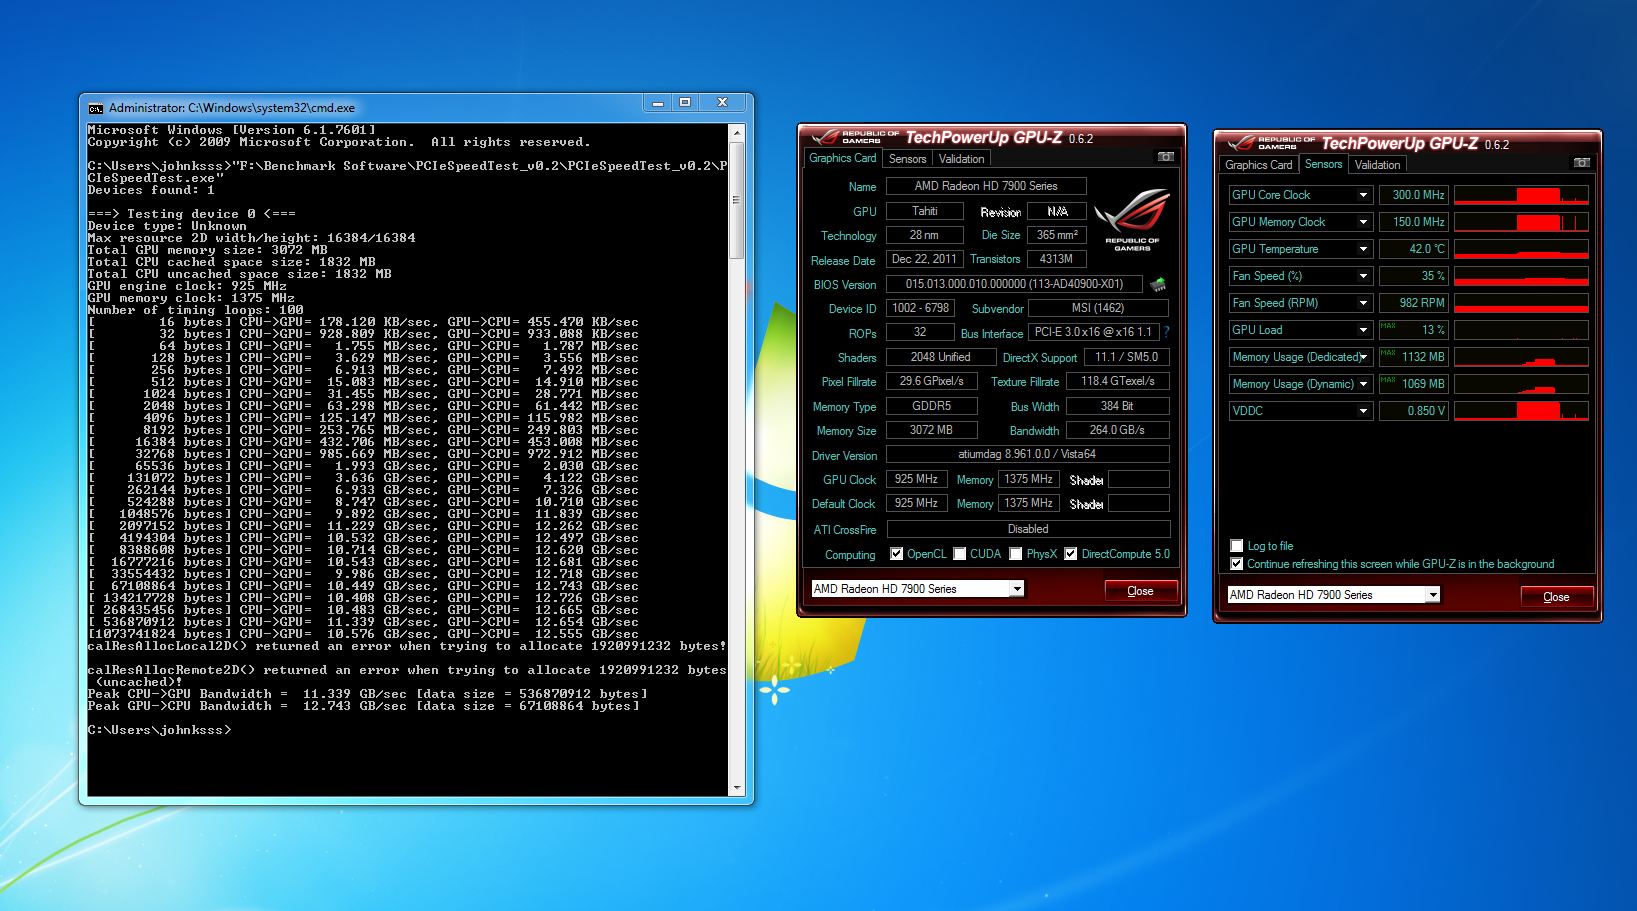The image size is (1637, 911).
Task: Open the Memory Usage (Dynamic) dropdown
Action: 1363,384
